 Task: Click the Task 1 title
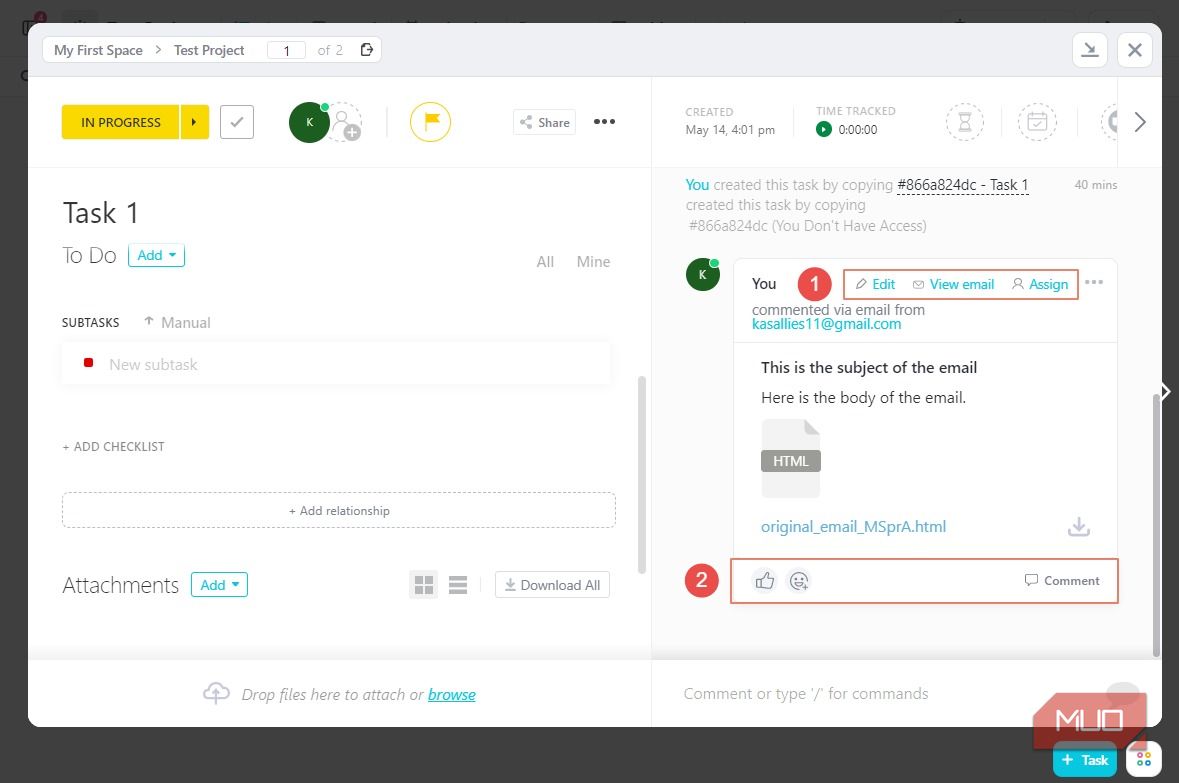click(101, 213)
